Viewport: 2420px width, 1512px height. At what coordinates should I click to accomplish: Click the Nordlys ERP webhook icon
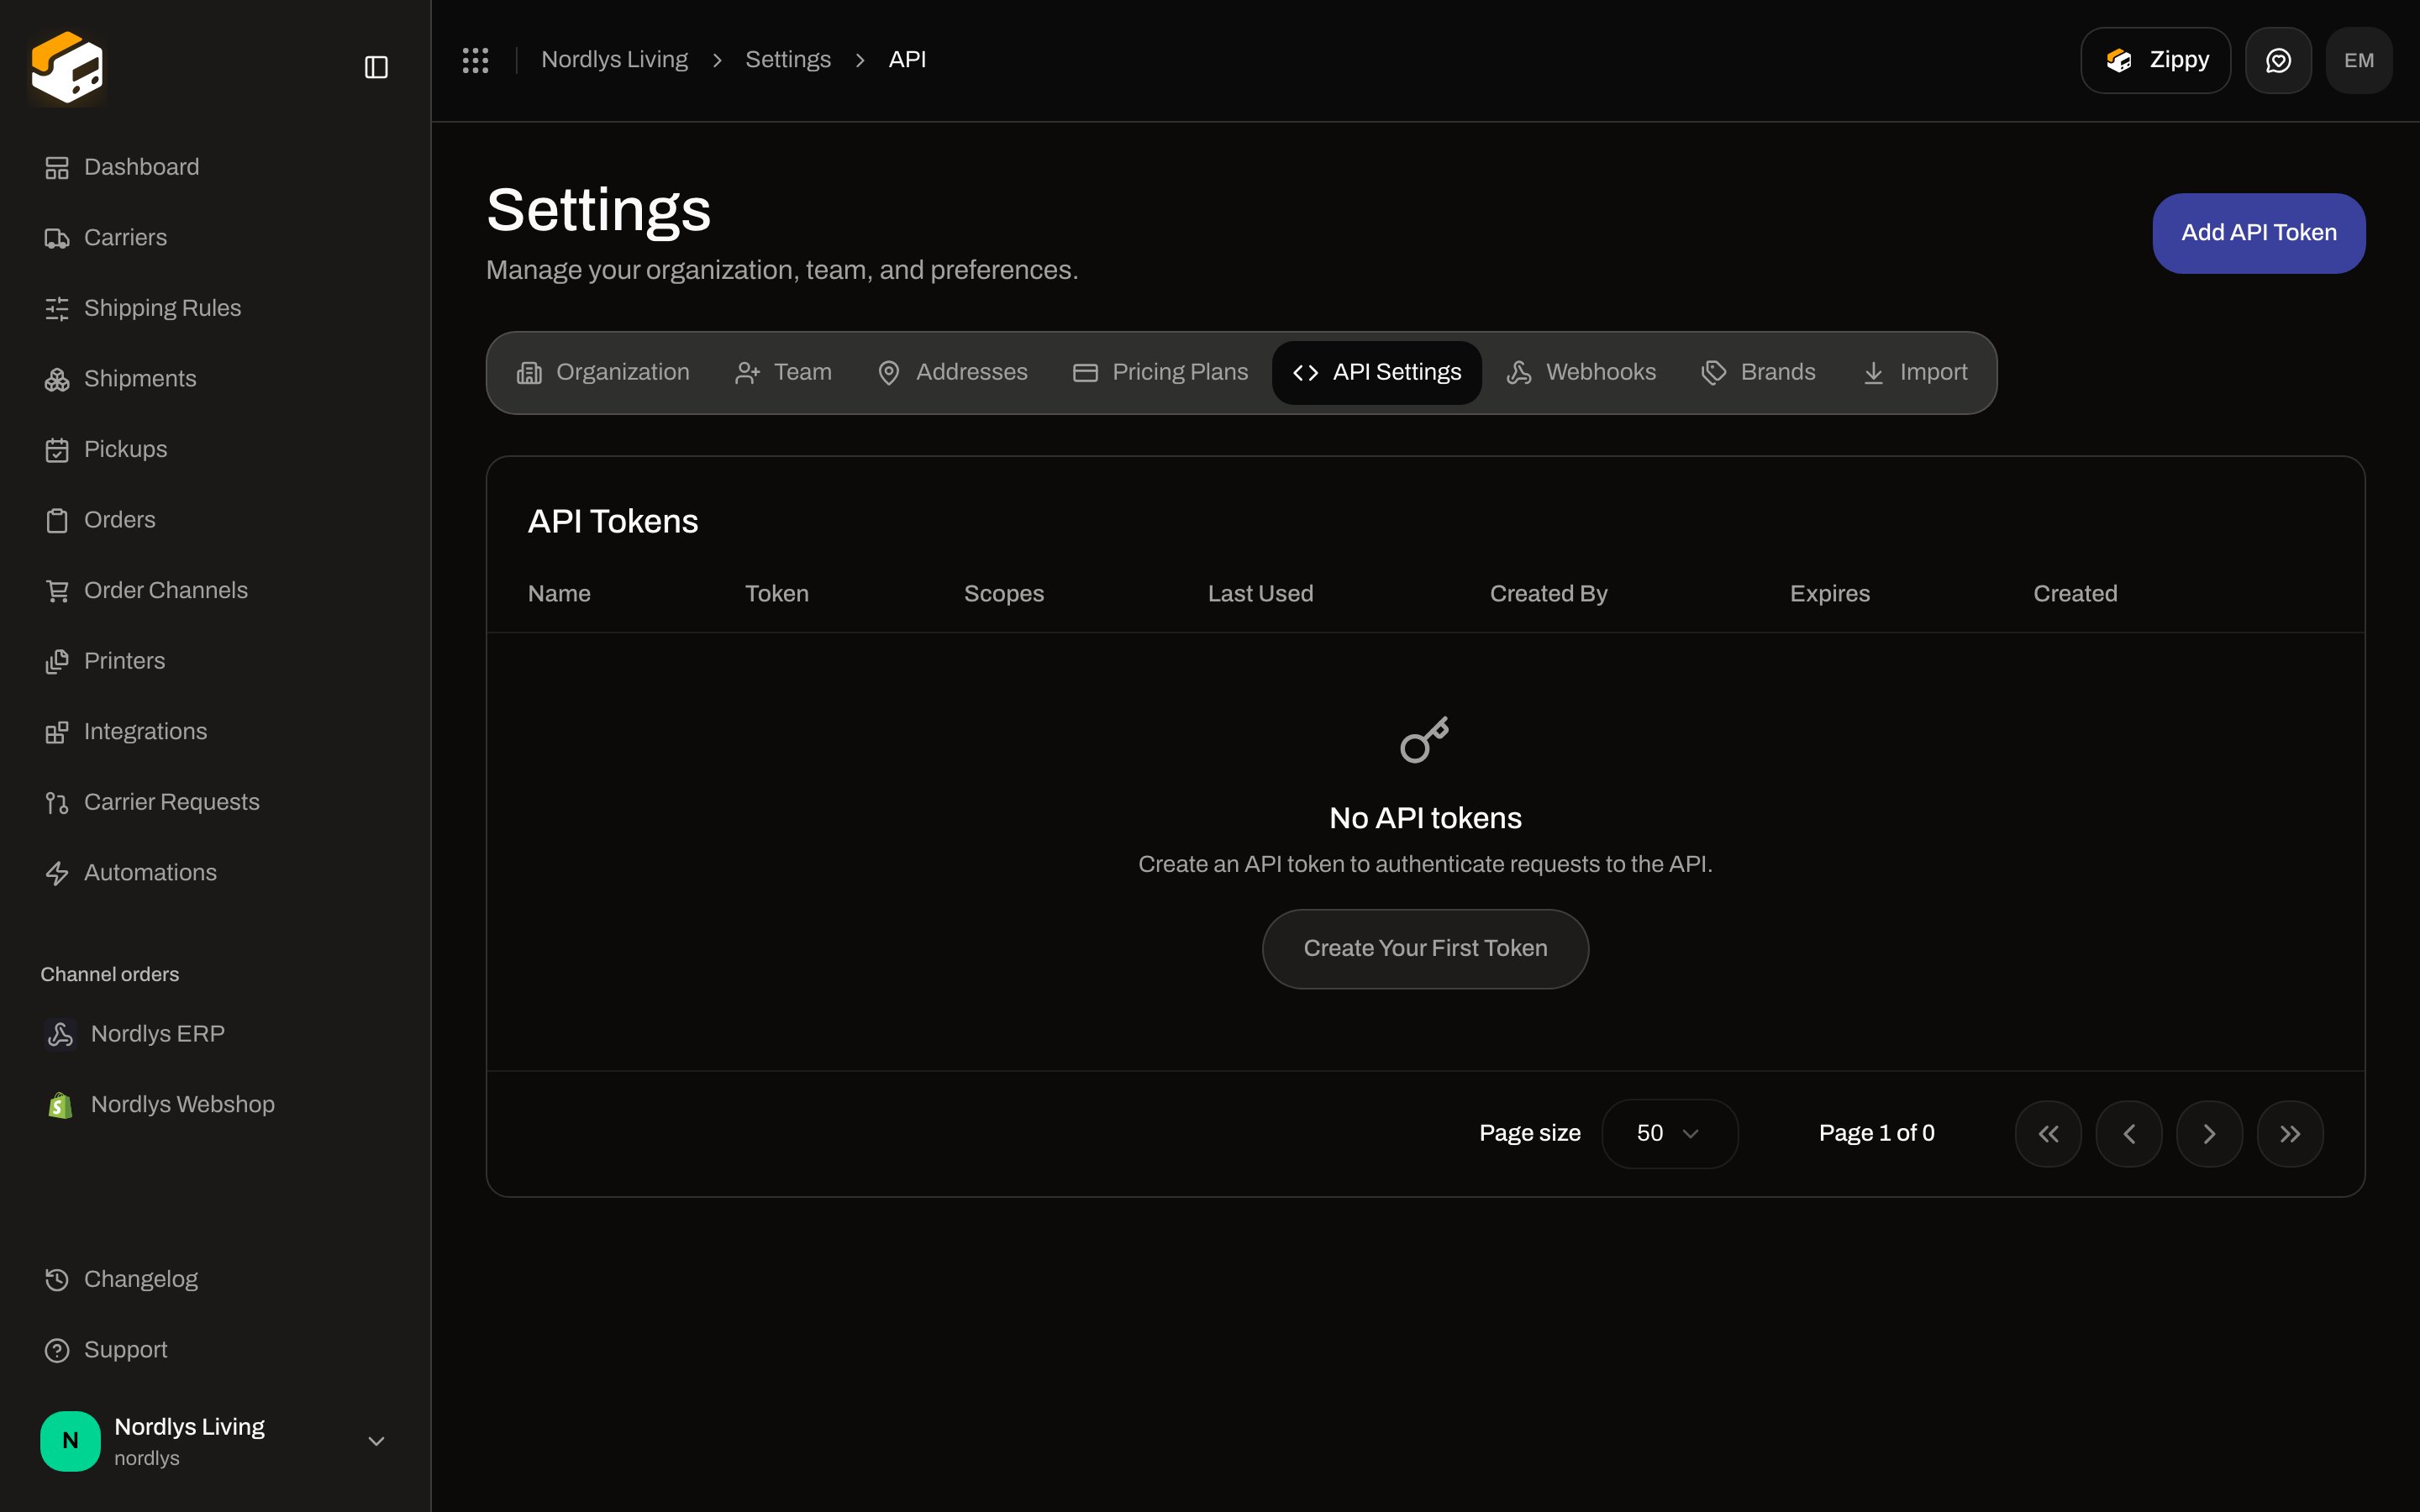[60, 1034]
